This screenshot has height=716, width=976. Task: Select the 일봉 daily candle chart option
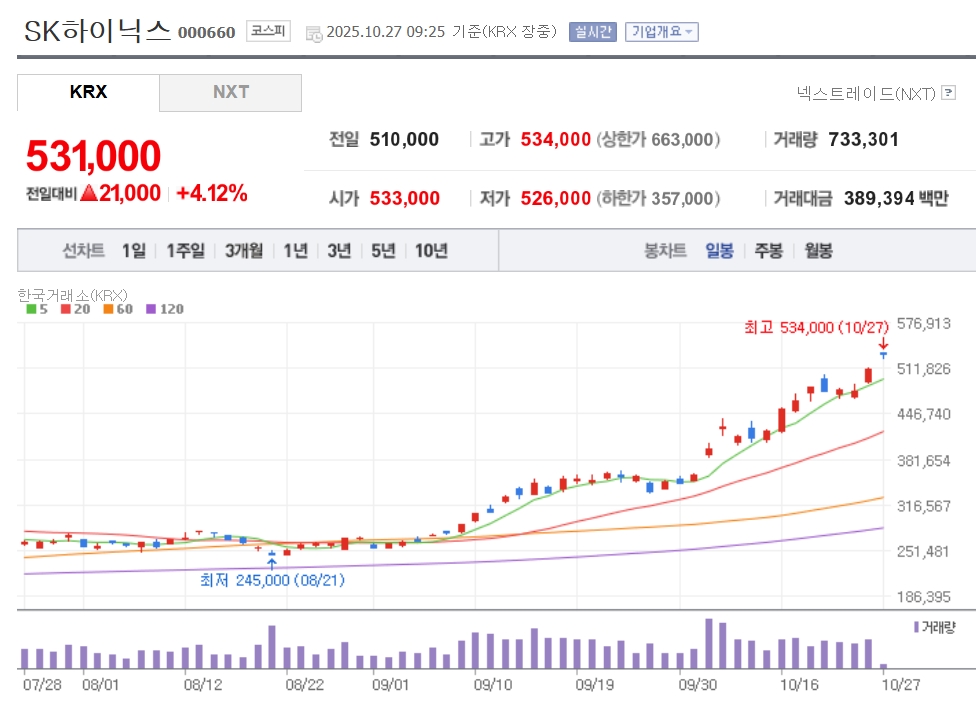coord(719,250)
